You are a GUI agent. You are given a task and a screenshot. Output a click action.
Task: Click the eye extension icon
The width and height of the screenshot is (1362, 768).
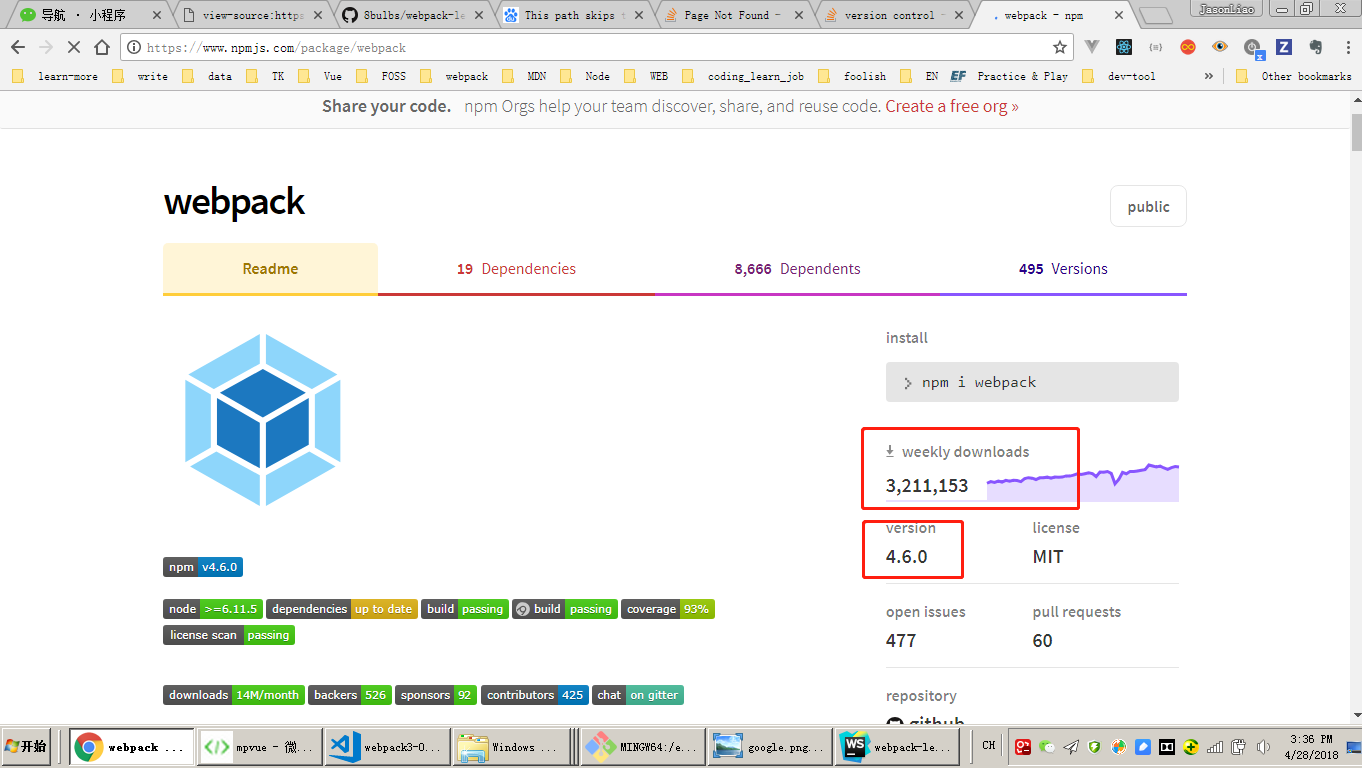point(1220,47)
